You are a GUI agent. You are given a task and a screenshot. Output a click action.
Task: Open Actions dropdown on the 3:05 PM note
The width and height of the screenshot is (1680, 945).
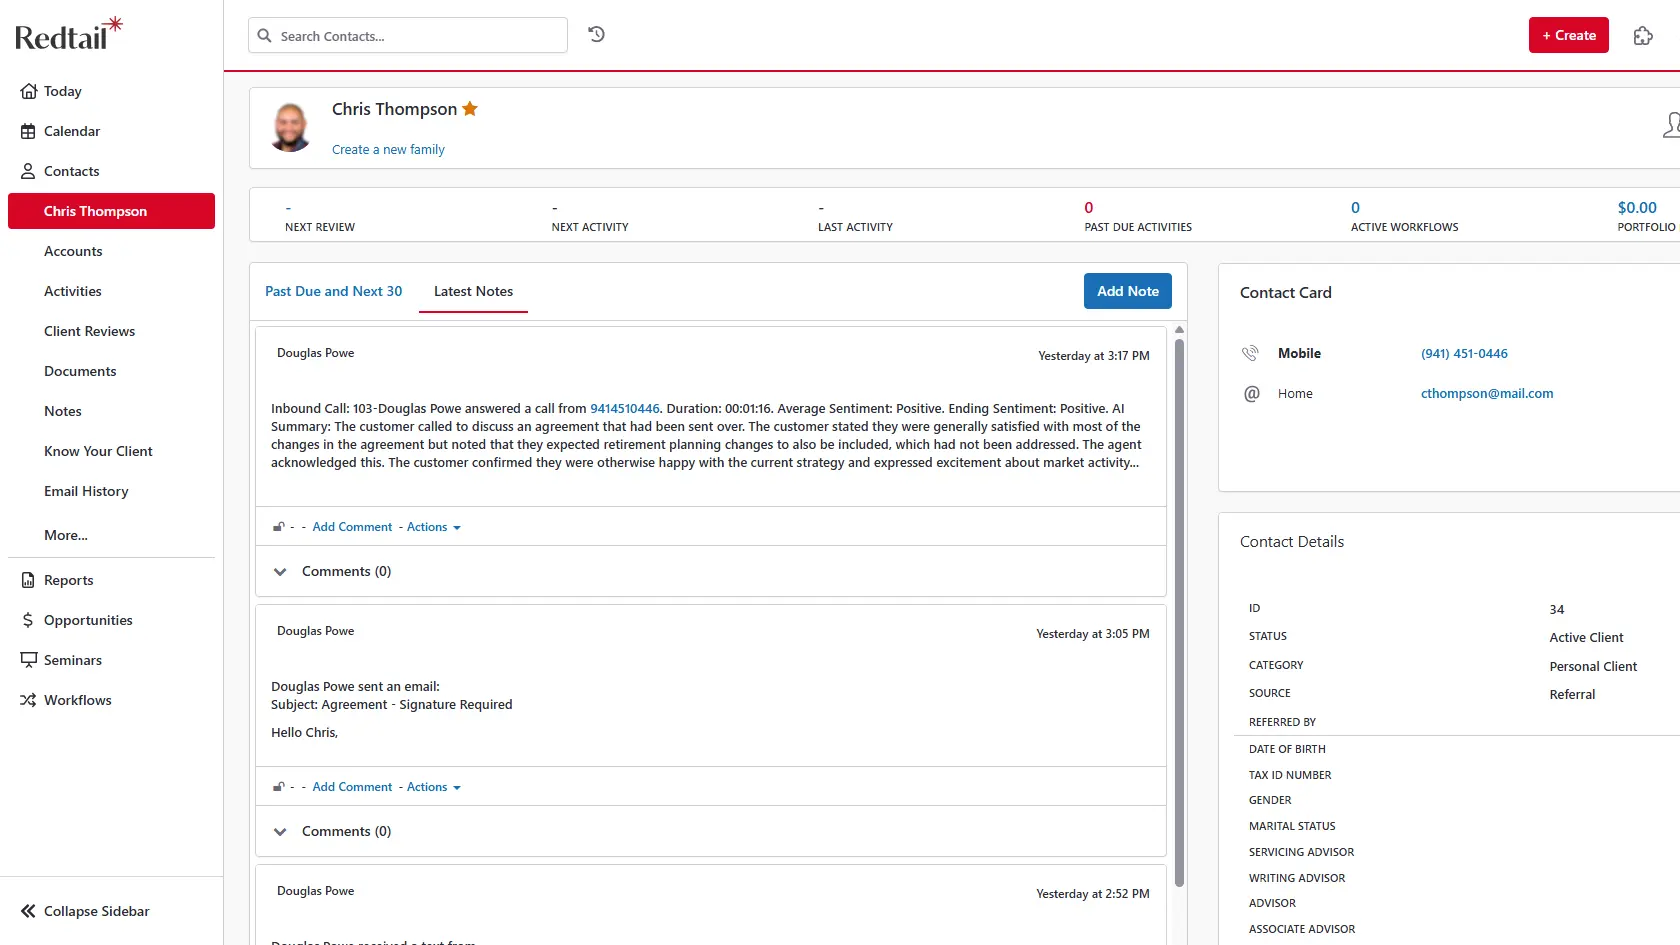[434, 787]
